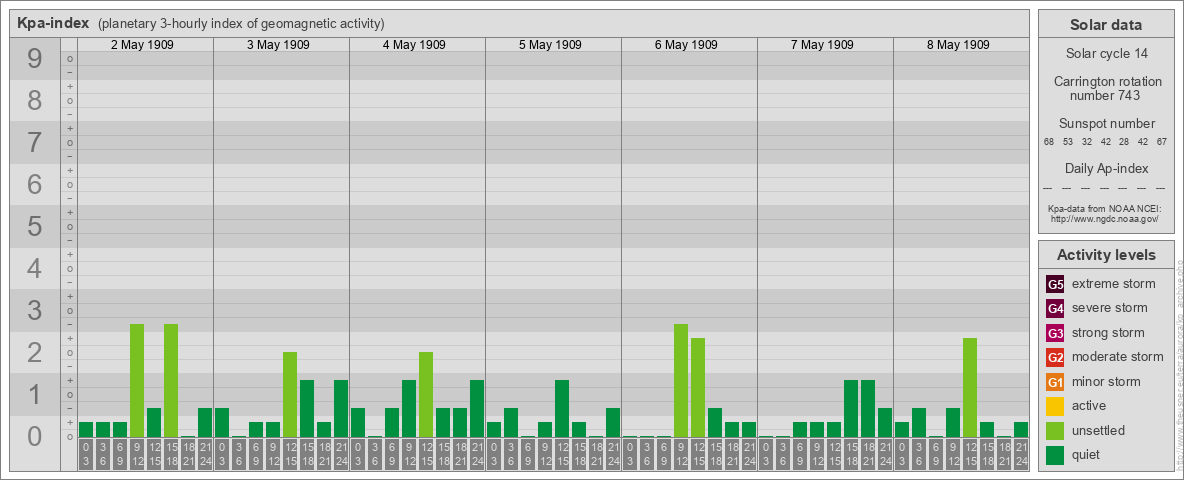1184x480 pixels.
Task: Click the 6–9 time label under 7 May
Action: 800,455
